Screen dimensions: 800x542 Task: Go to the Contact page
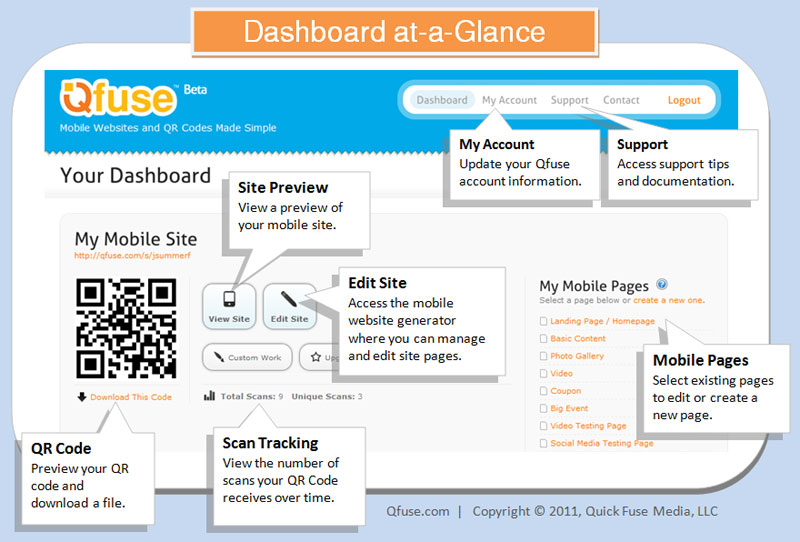pyautogui.click(x=621, y=100)
